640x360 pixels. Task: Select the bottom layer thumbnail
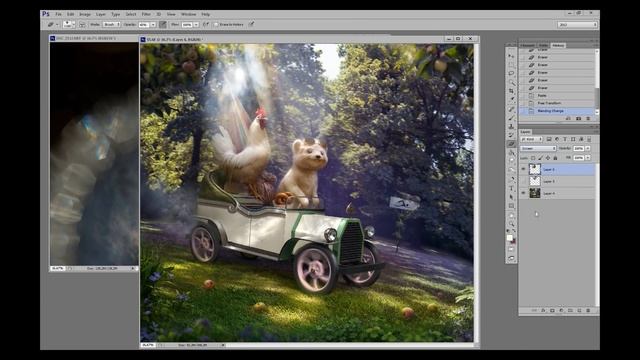point(535,193)
